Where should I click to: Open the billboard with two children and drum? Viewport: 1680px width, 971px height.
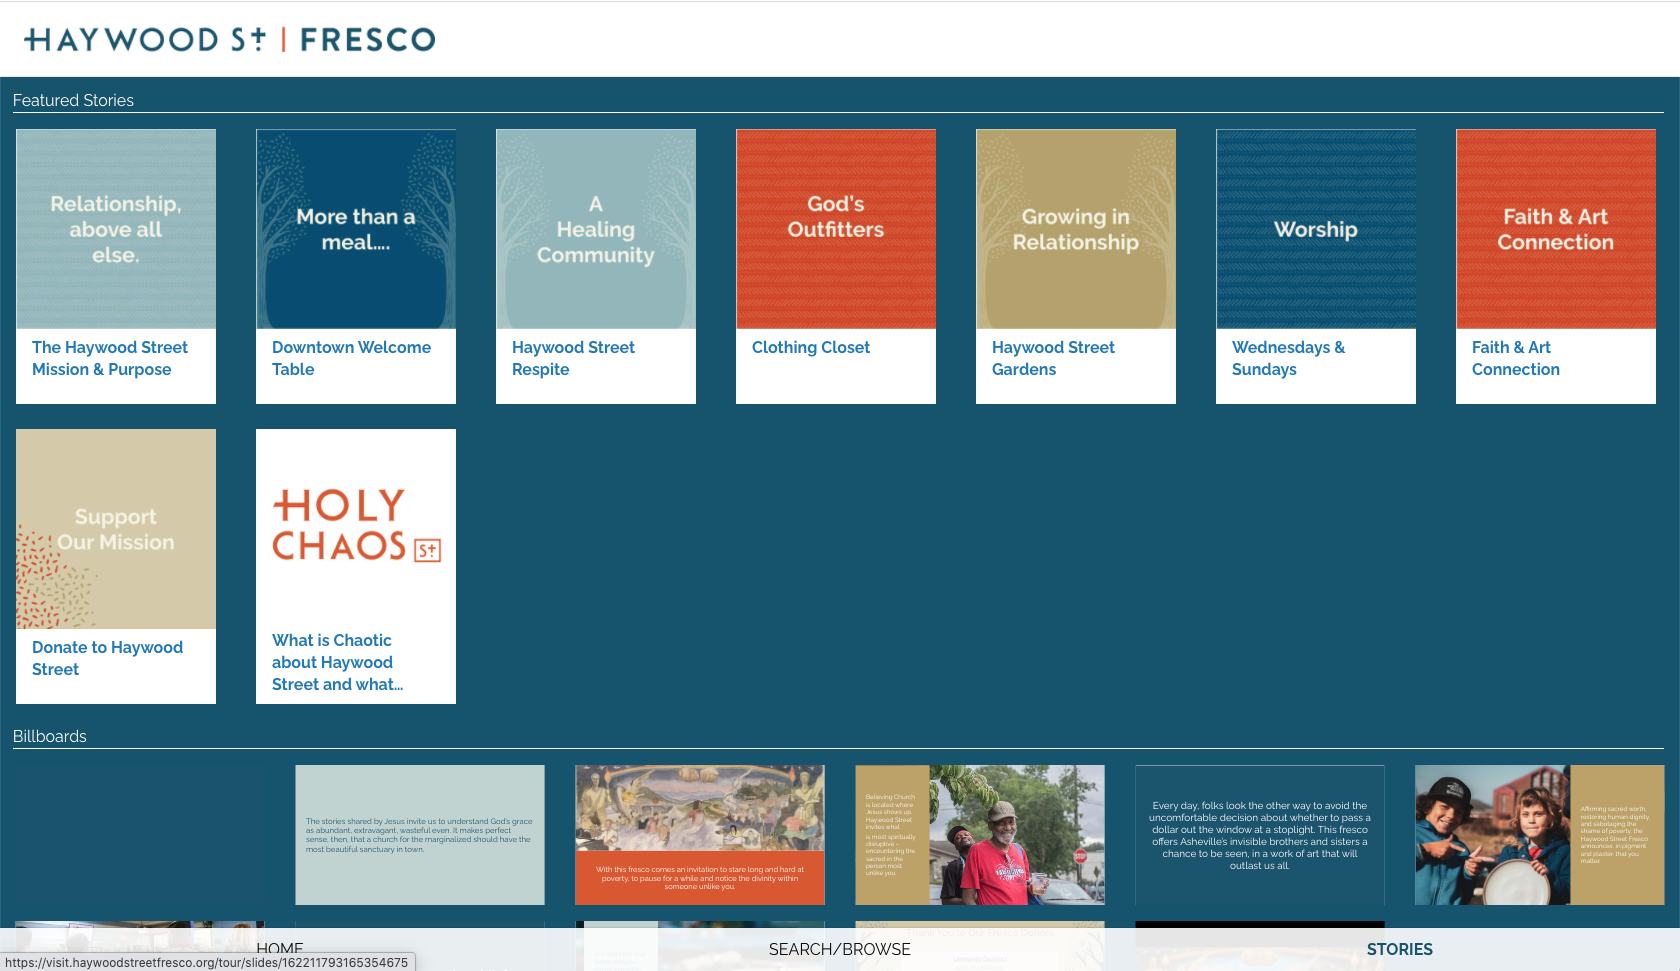(x=1540, y=835)
